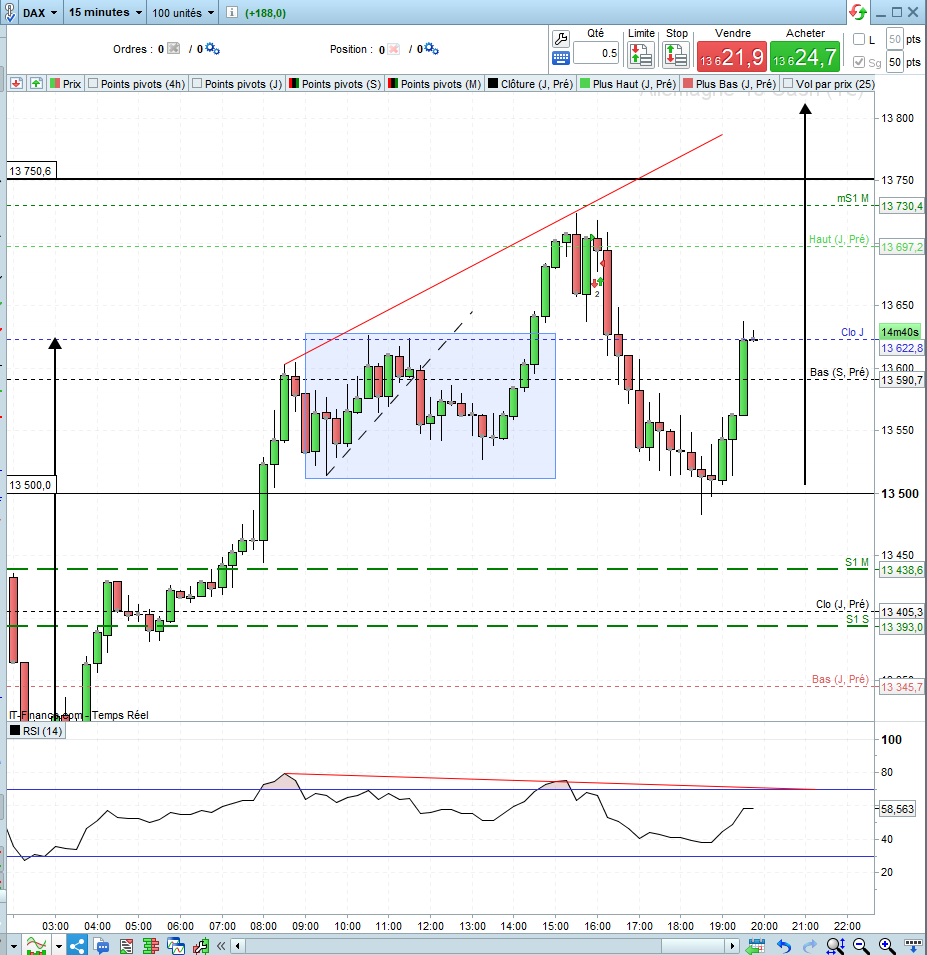This screenshot has height=955, width=927.
Task: Click the scrollbar left arrow
Action: [x=238, y=946]
